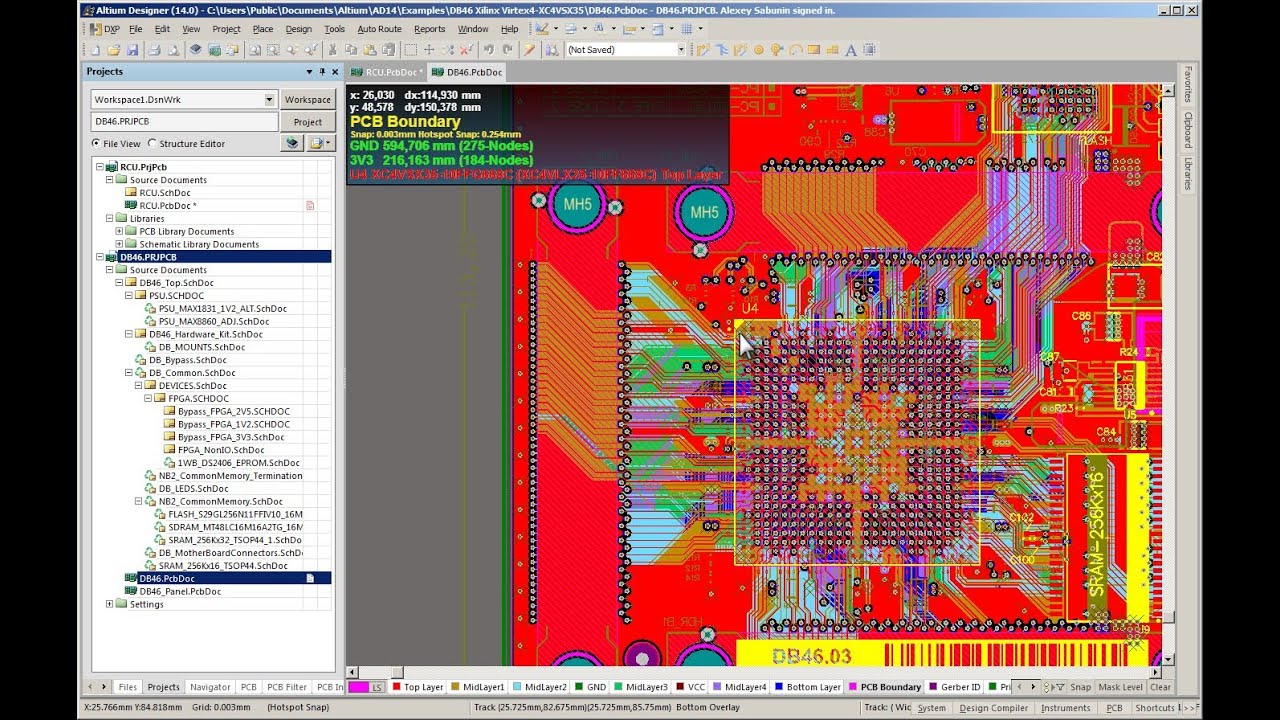
Task: Click the Copy toolbar icon
Action: click(x=351, y=50)
